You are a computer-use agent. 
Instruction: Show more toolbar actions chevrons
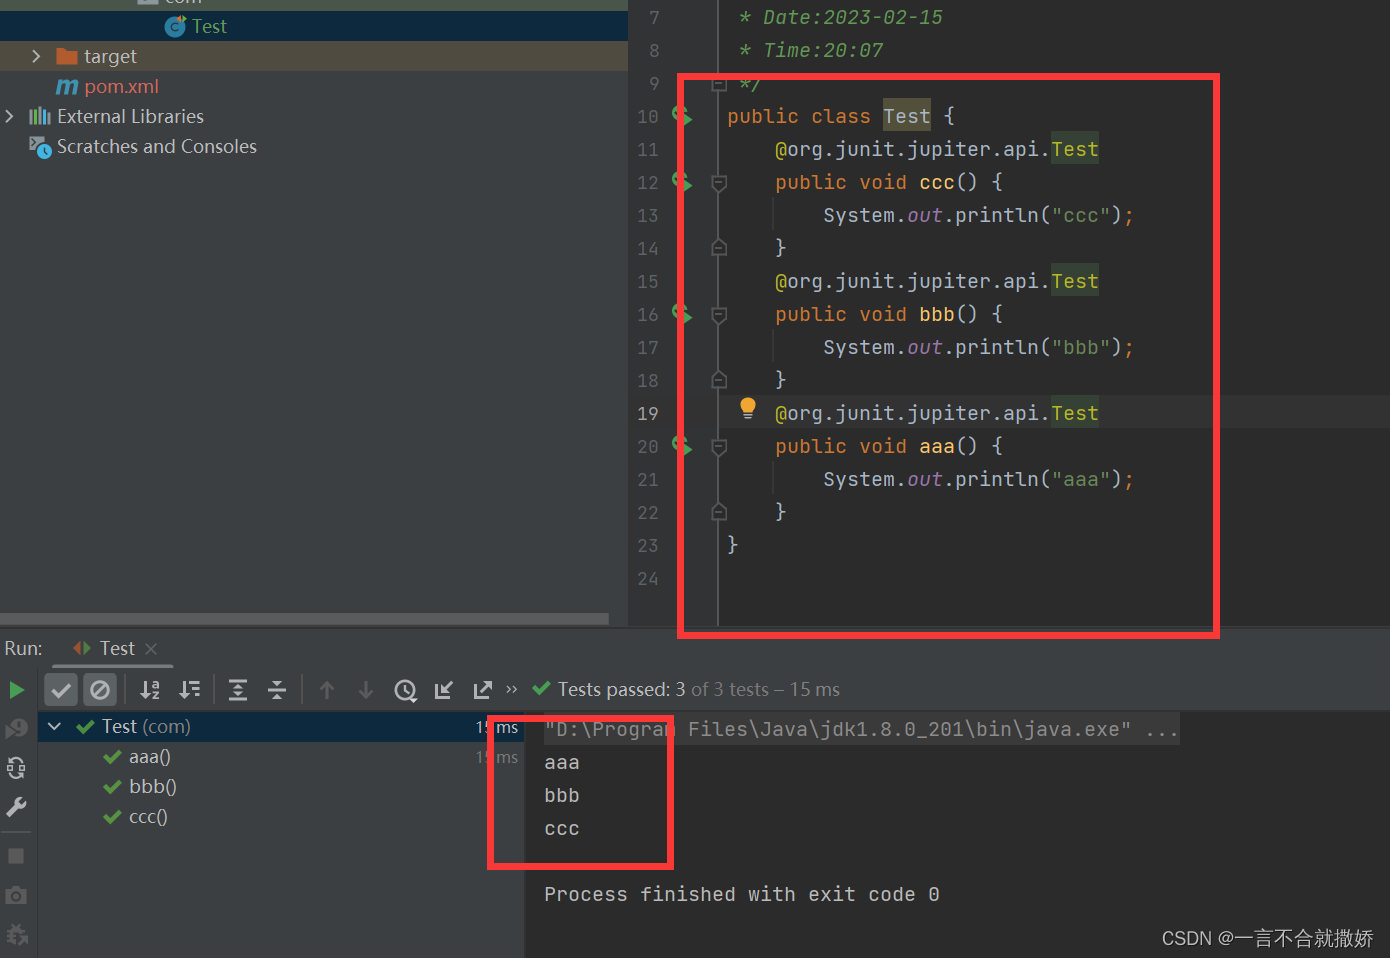coord(512,689)
